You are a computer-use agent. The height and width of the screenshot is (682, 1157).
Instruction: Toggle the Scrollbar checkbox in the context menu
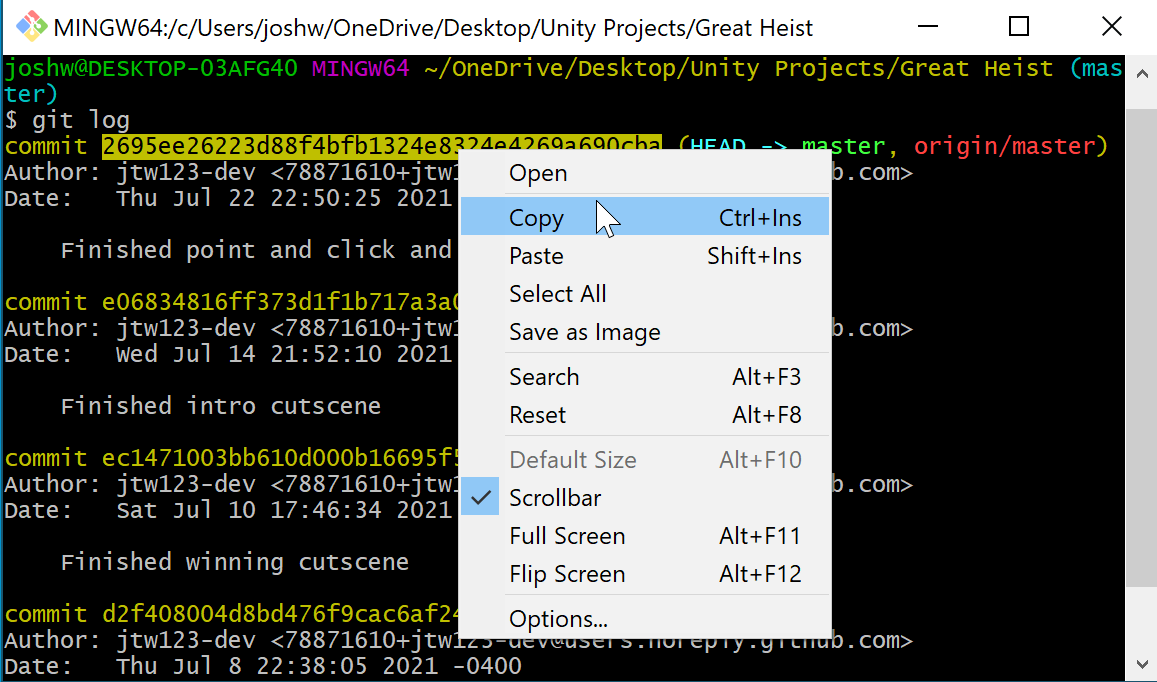point(556,497)
